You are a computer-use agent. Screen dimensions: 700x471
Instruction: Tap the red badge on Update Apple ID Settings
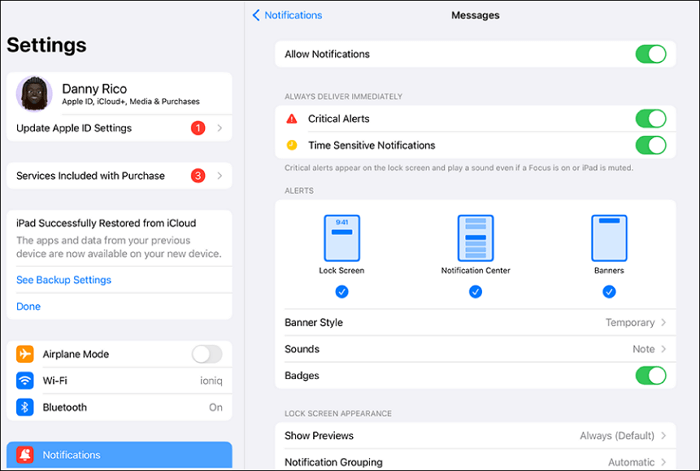pyautogui.click(x=198, y=128)
